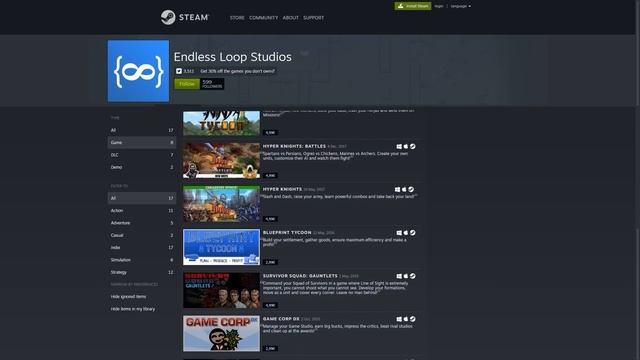Filter by Action genre

pos(142,211)
